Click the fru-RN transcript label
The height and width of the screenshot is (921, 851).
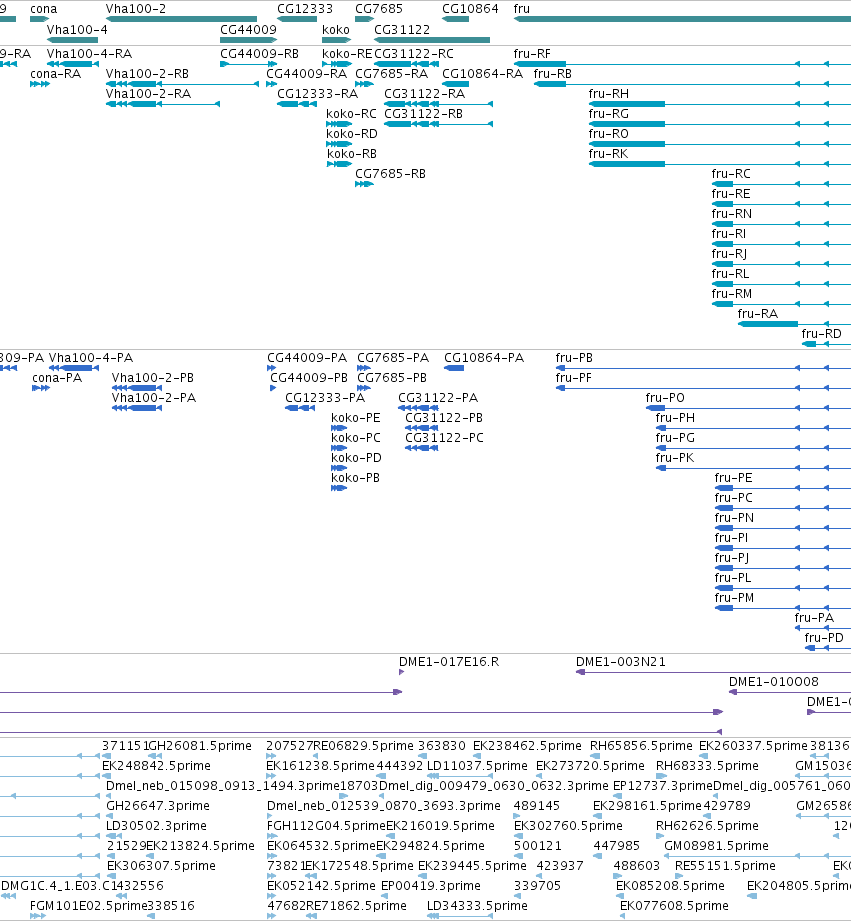pyautogui.click(x=731, y=213)
